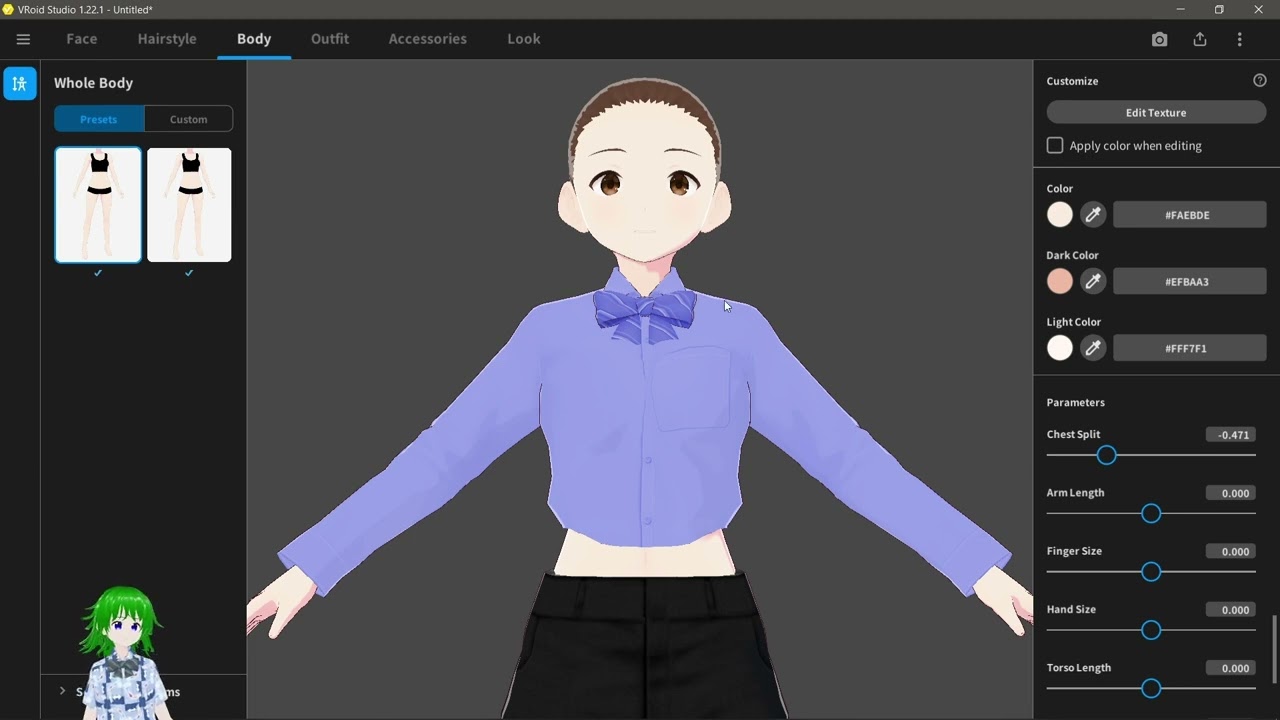The image size is (1280, 720).
Task: Click the Customize help question icon
Action: [x=1260, y=81]
